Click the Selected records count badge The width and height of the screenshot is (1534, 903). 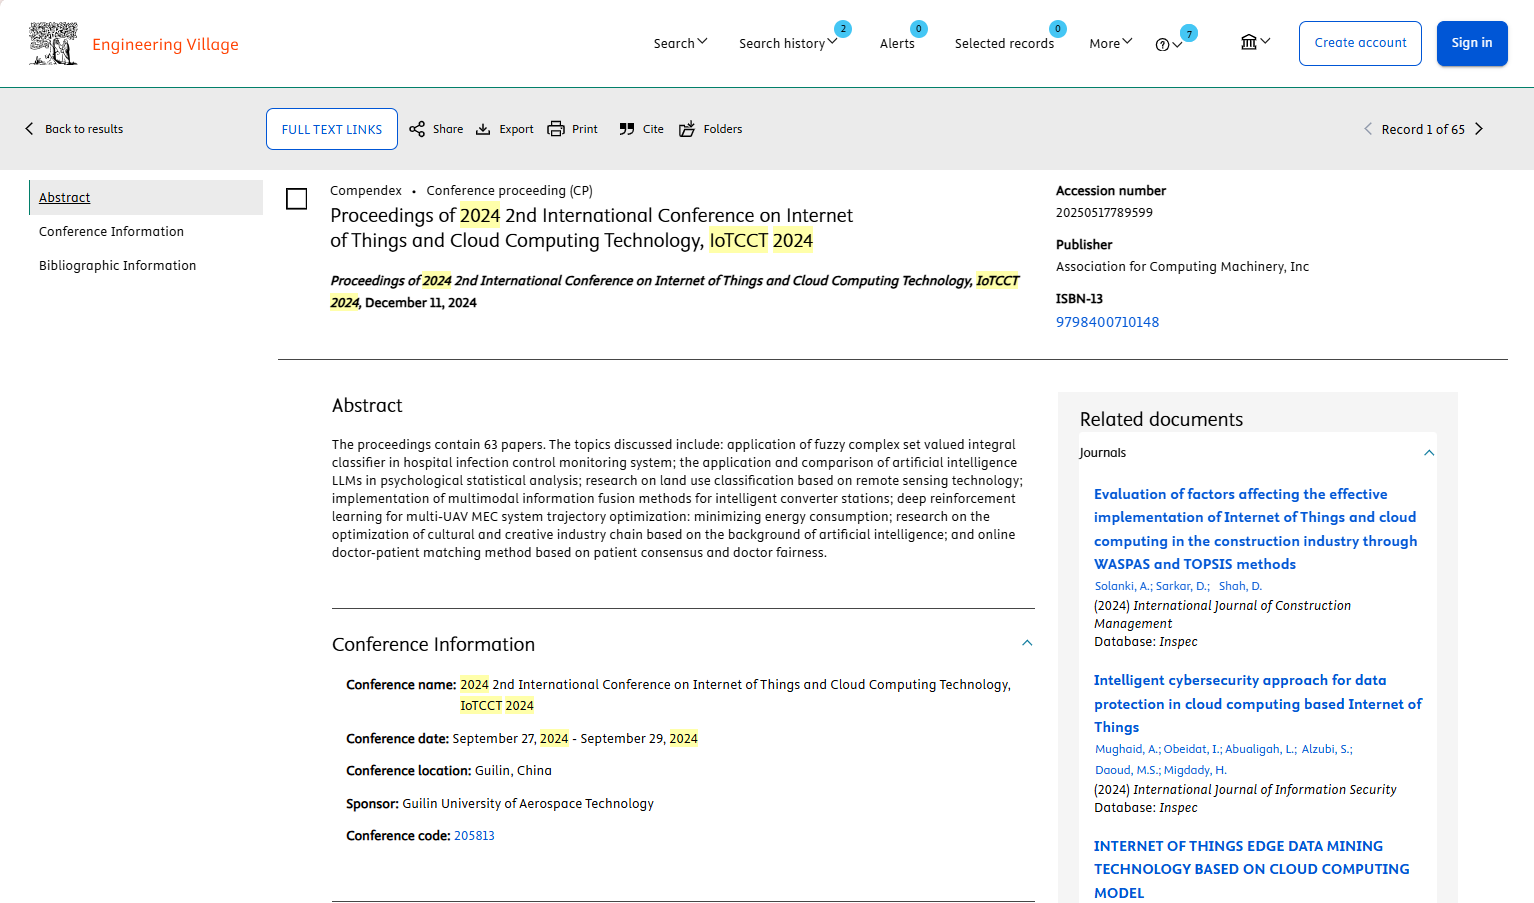(x=1058, y=29)
